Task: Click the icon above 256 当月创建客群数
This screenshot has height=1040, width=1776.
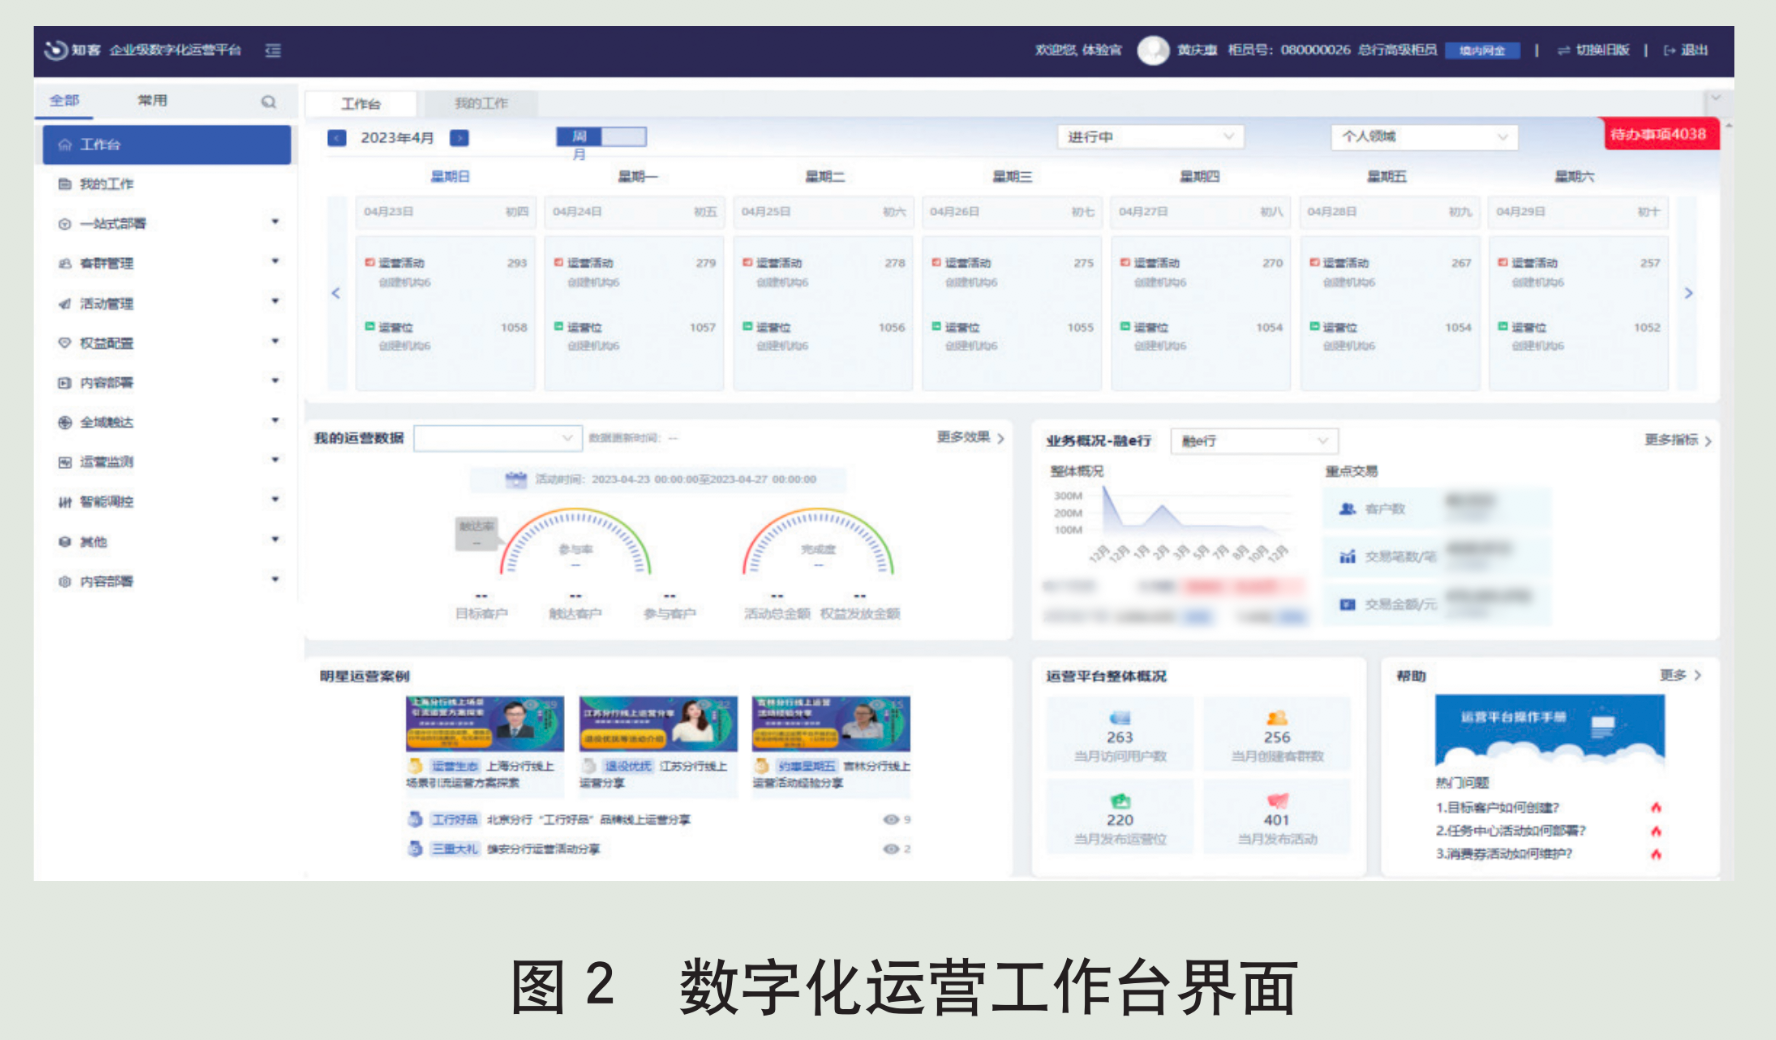Action: pyautogui.click(x=1277, y=717)
